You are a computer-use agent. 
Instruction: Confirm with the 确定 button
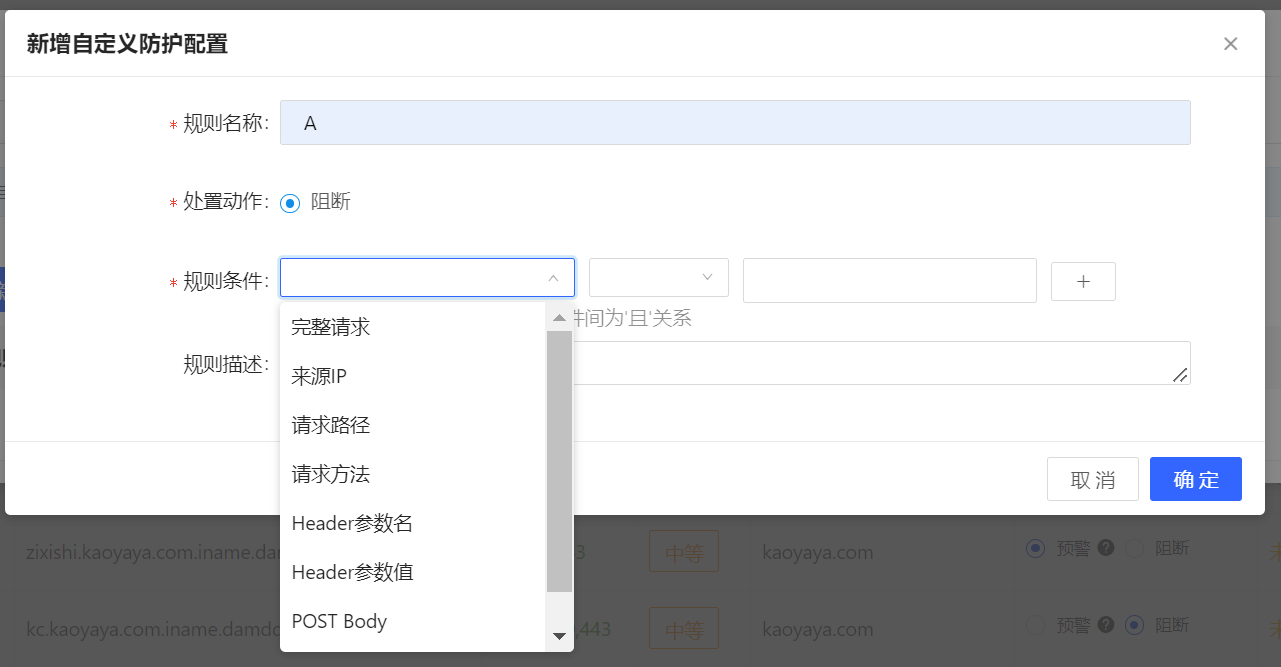(1196, 479)
